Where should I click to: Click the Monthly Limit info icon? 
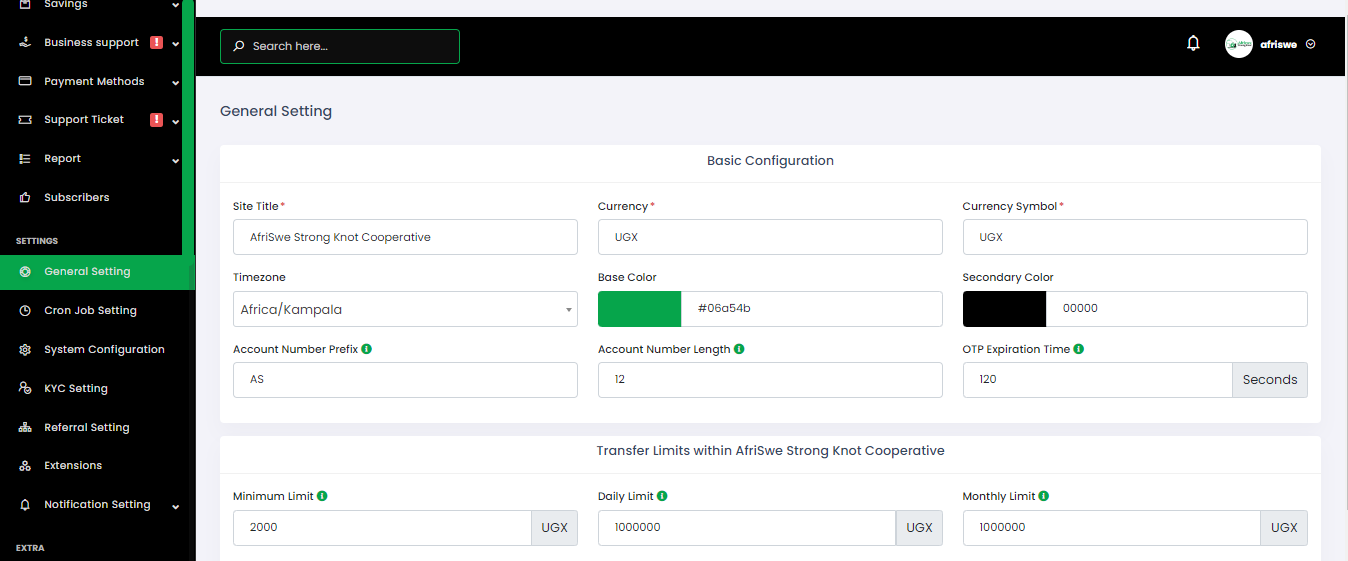point(1043,496)
